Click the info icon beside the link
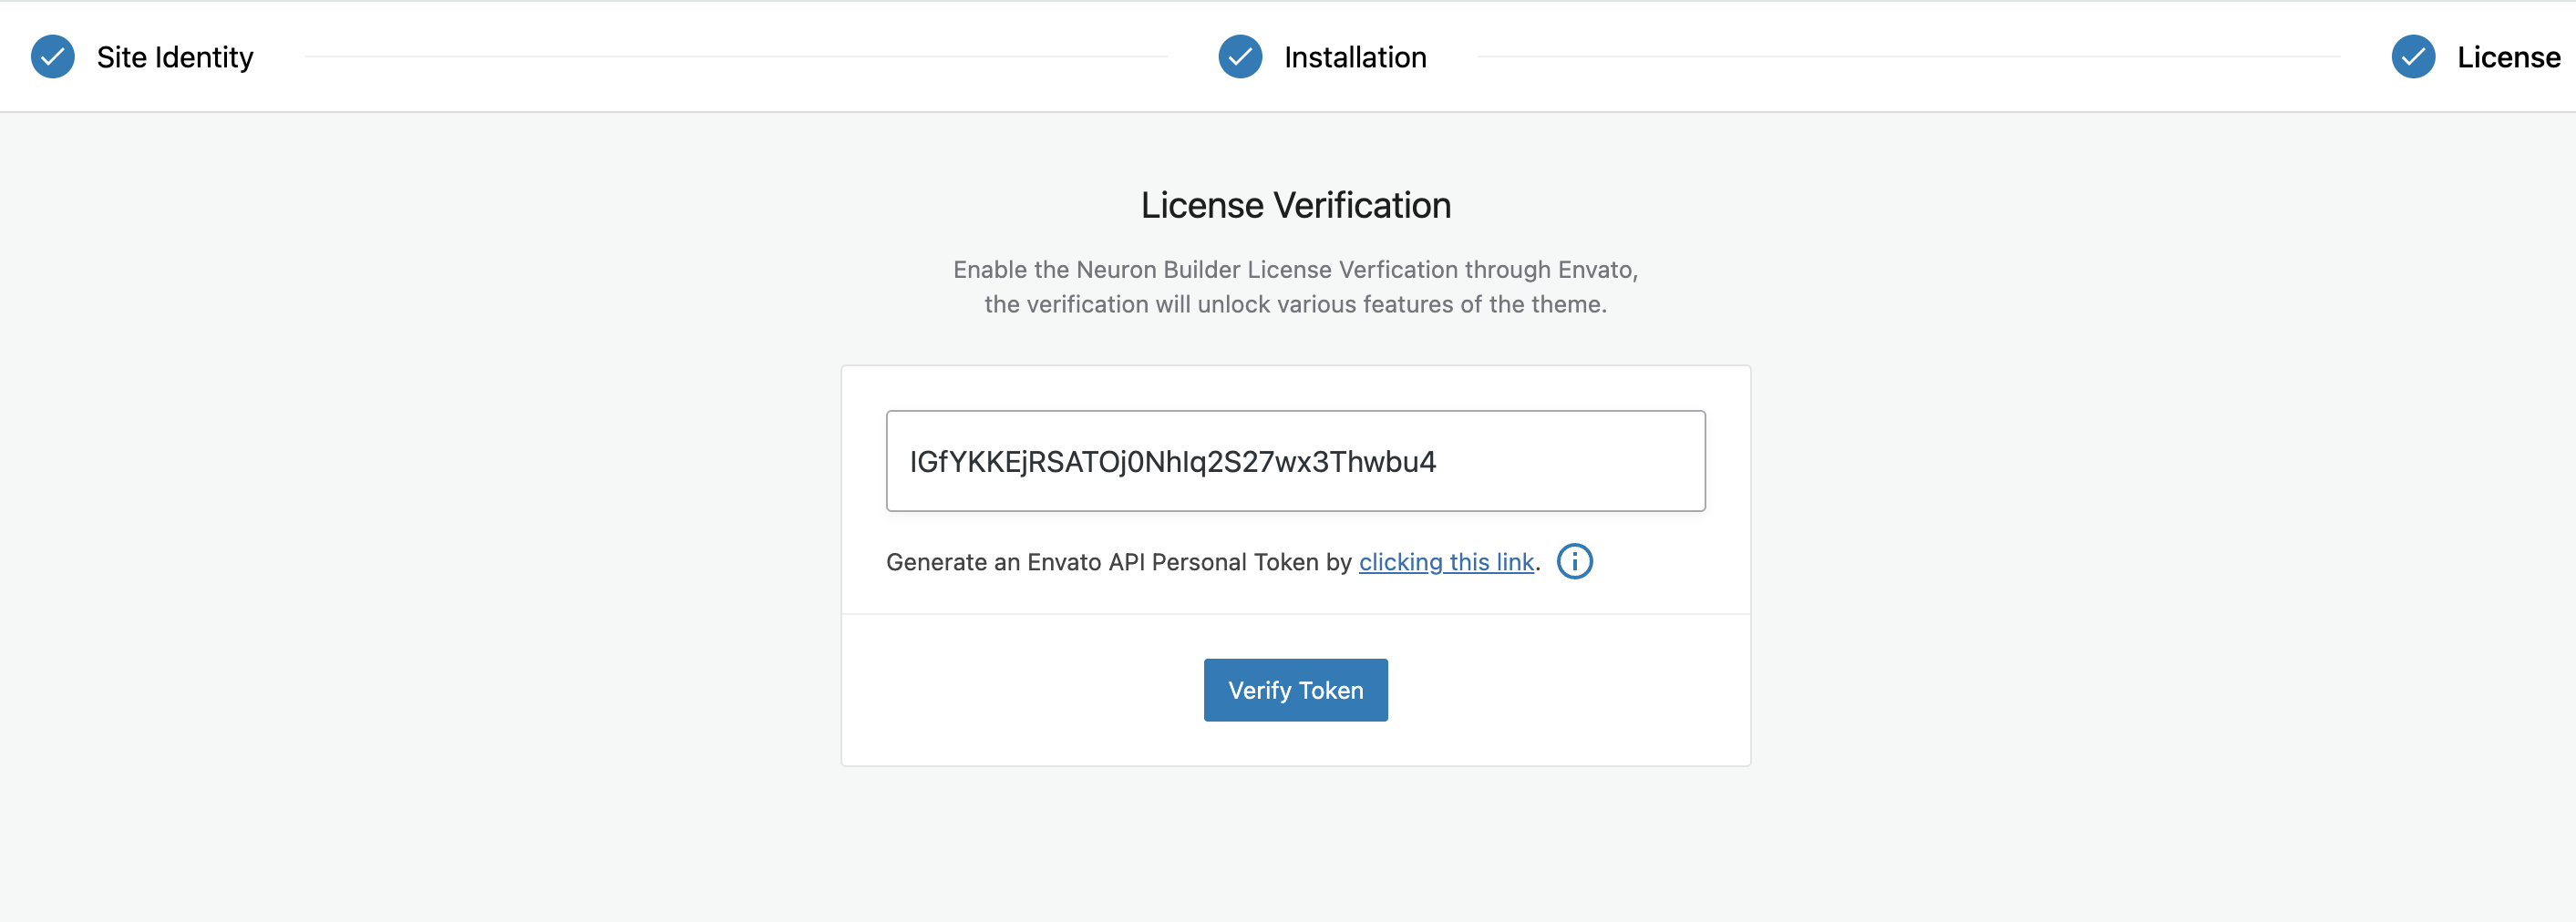Screen dimensions: 2576x922 [x=1574, y=562]
